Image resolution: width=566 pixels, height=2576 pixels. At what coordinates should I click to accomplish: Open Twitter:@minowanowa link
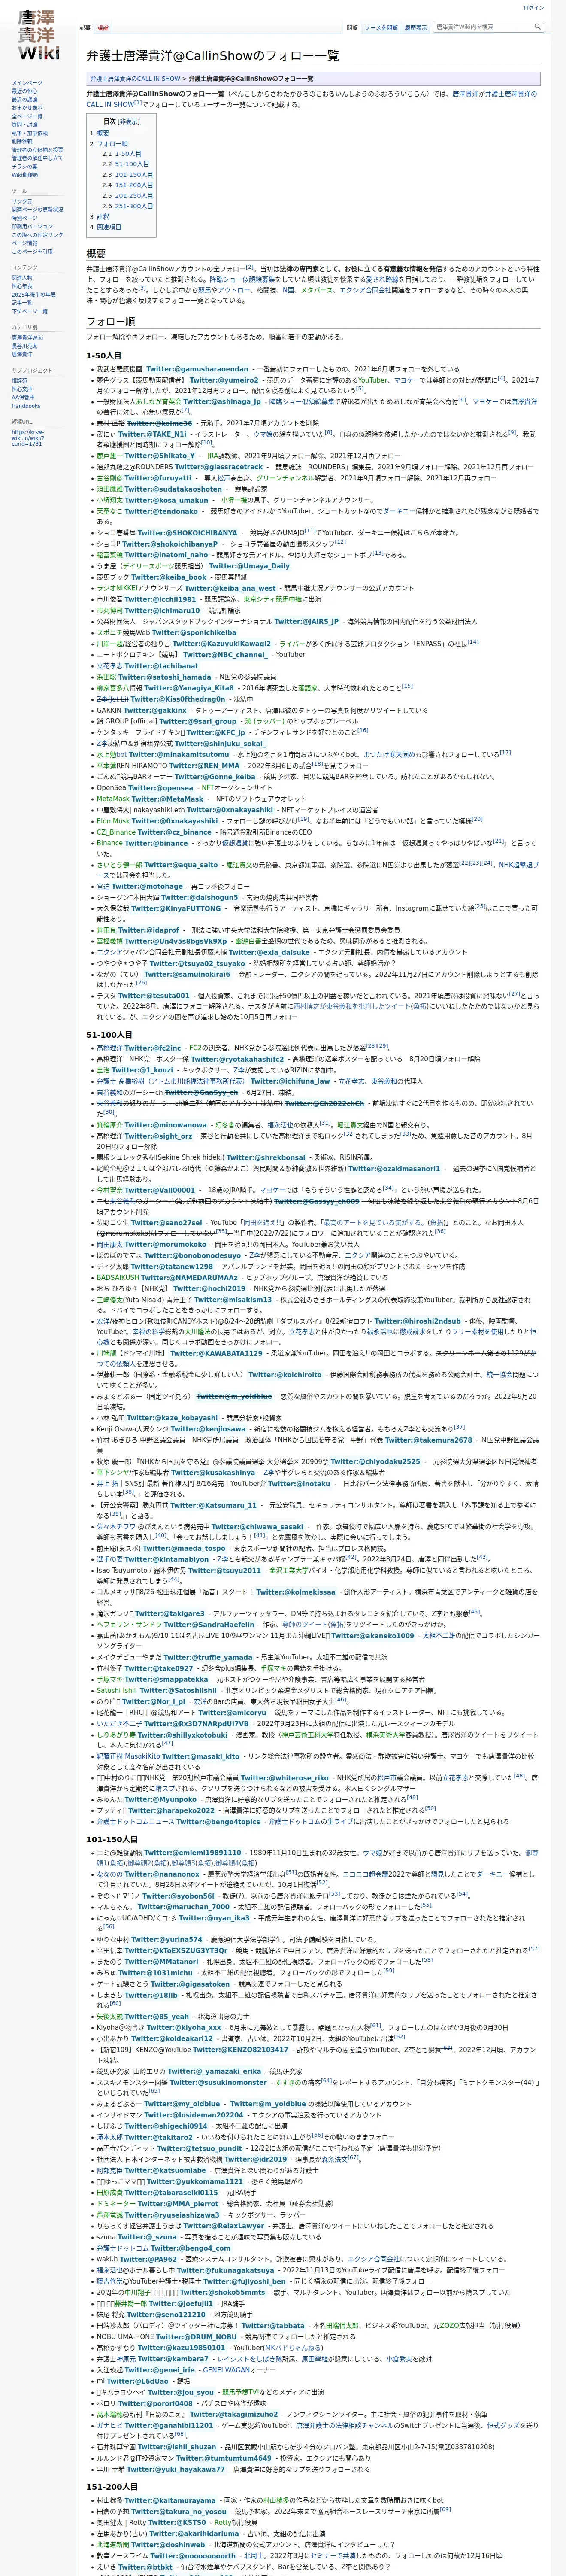(165, 1125)
